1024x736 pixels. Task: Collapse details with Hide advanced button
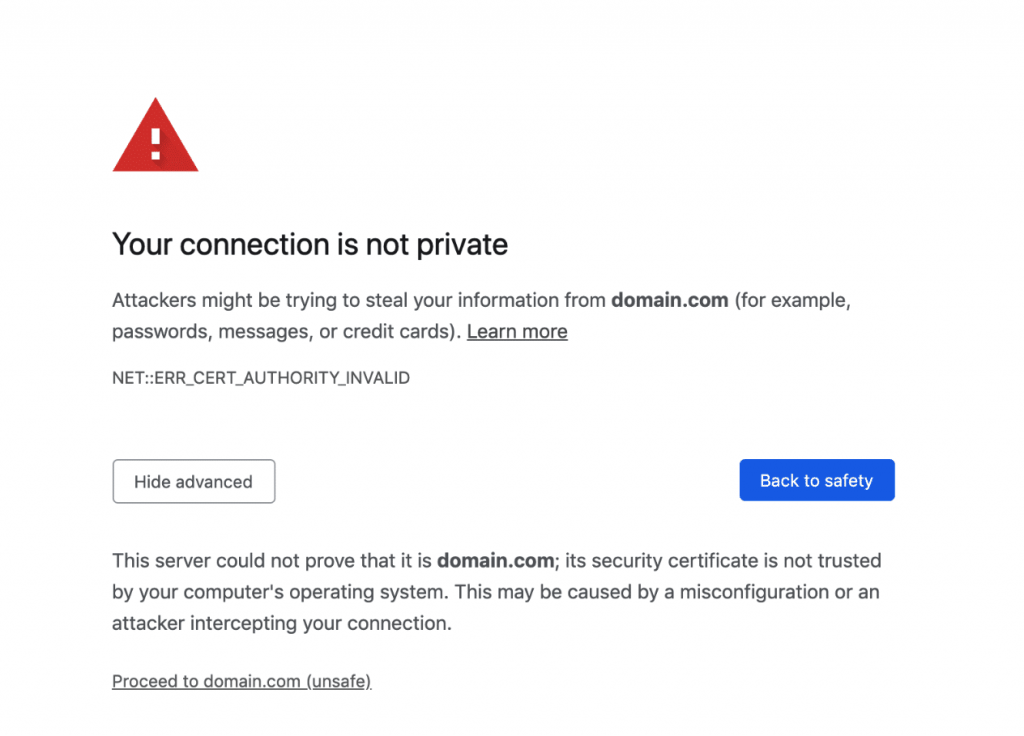pyautogui.click(x=193, y=482)
